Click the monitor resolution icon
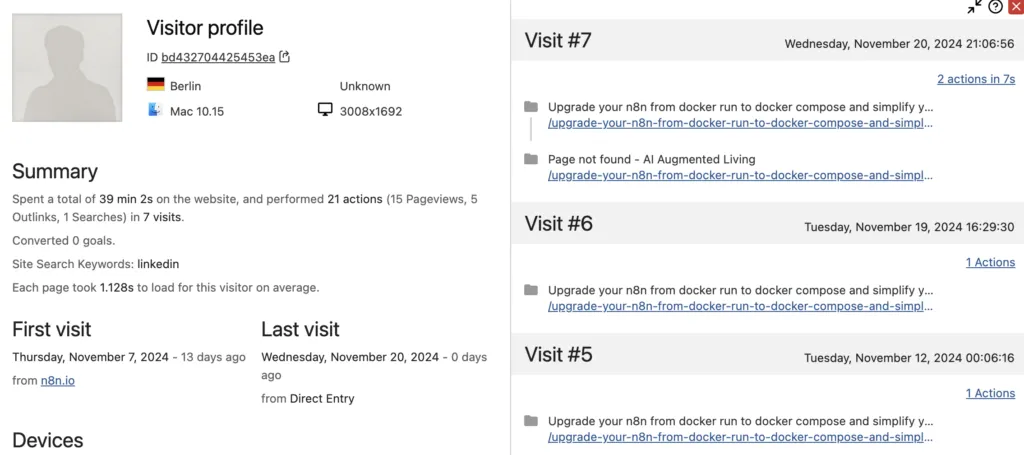 point(325,110)
